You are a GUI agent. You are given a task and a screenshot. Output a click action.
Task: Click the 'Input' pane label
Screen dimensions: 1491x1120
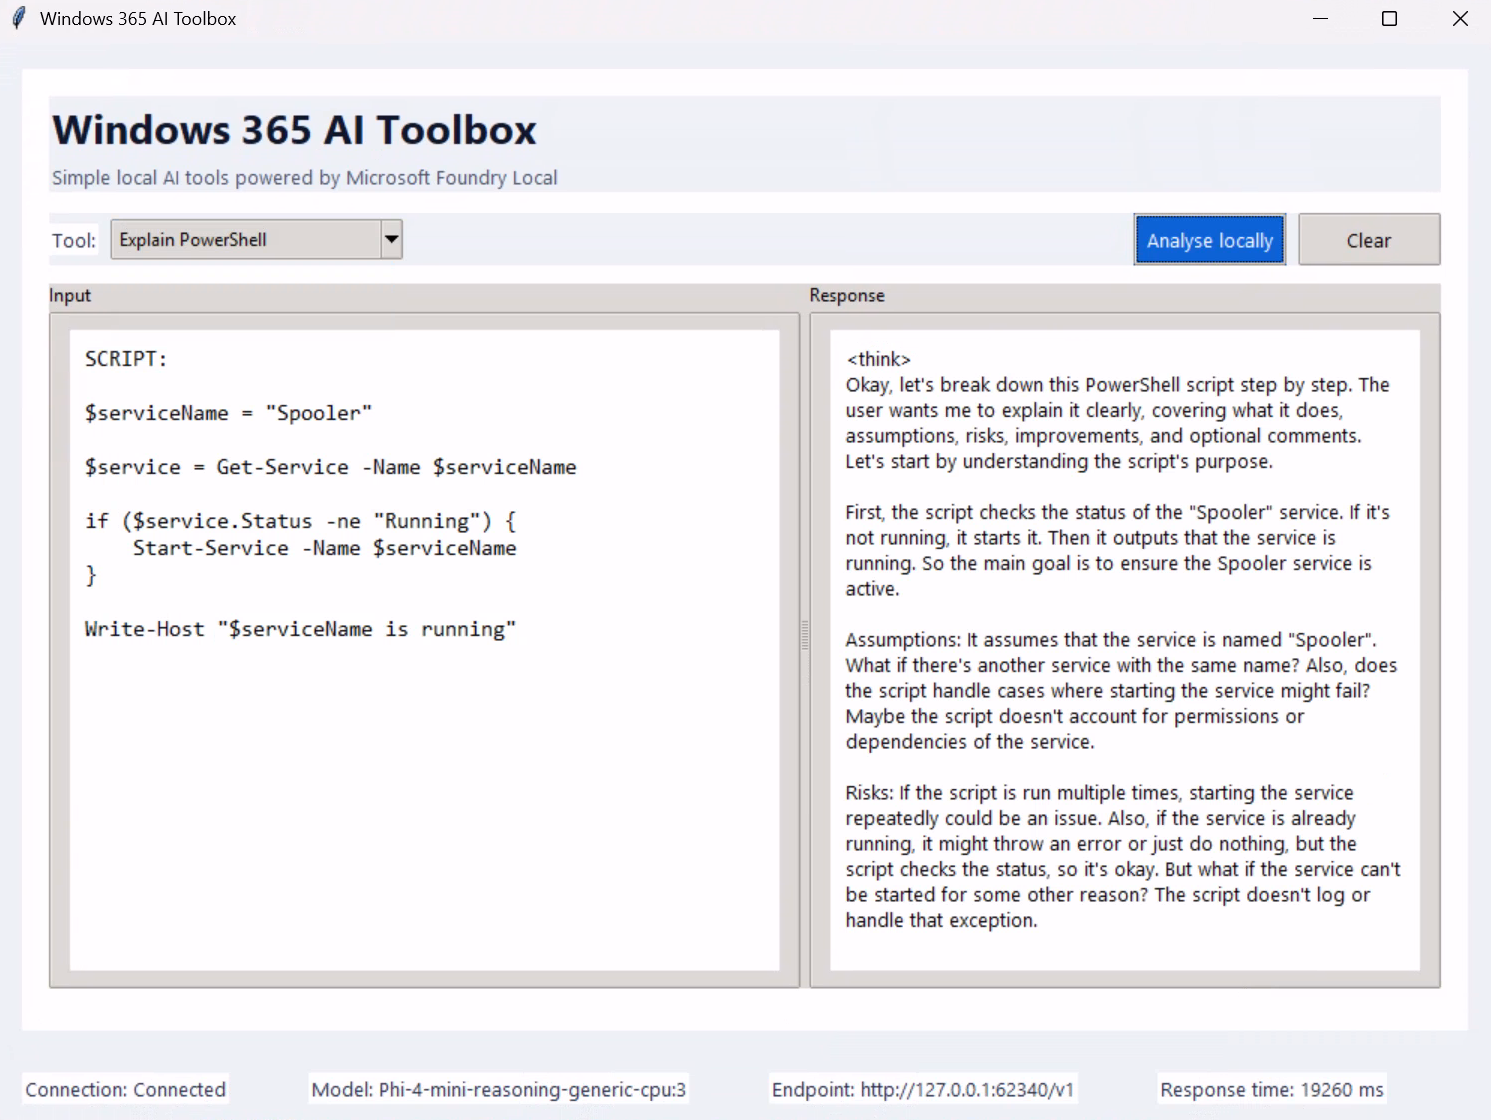click(x=70, y=295)
